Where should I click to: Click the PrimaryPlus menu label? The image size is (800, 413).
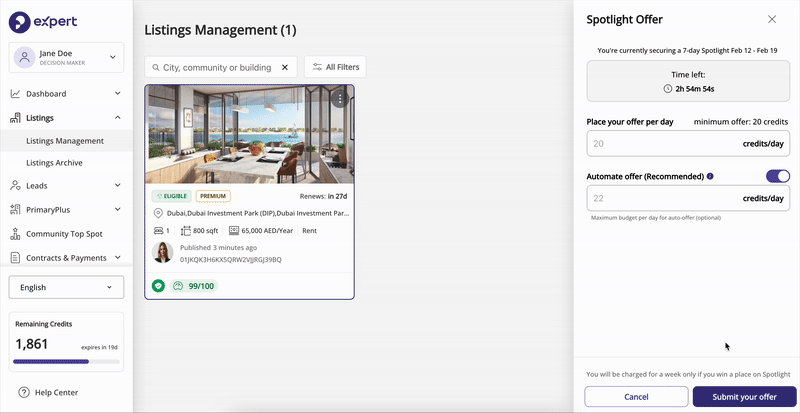tap(48, 210)
